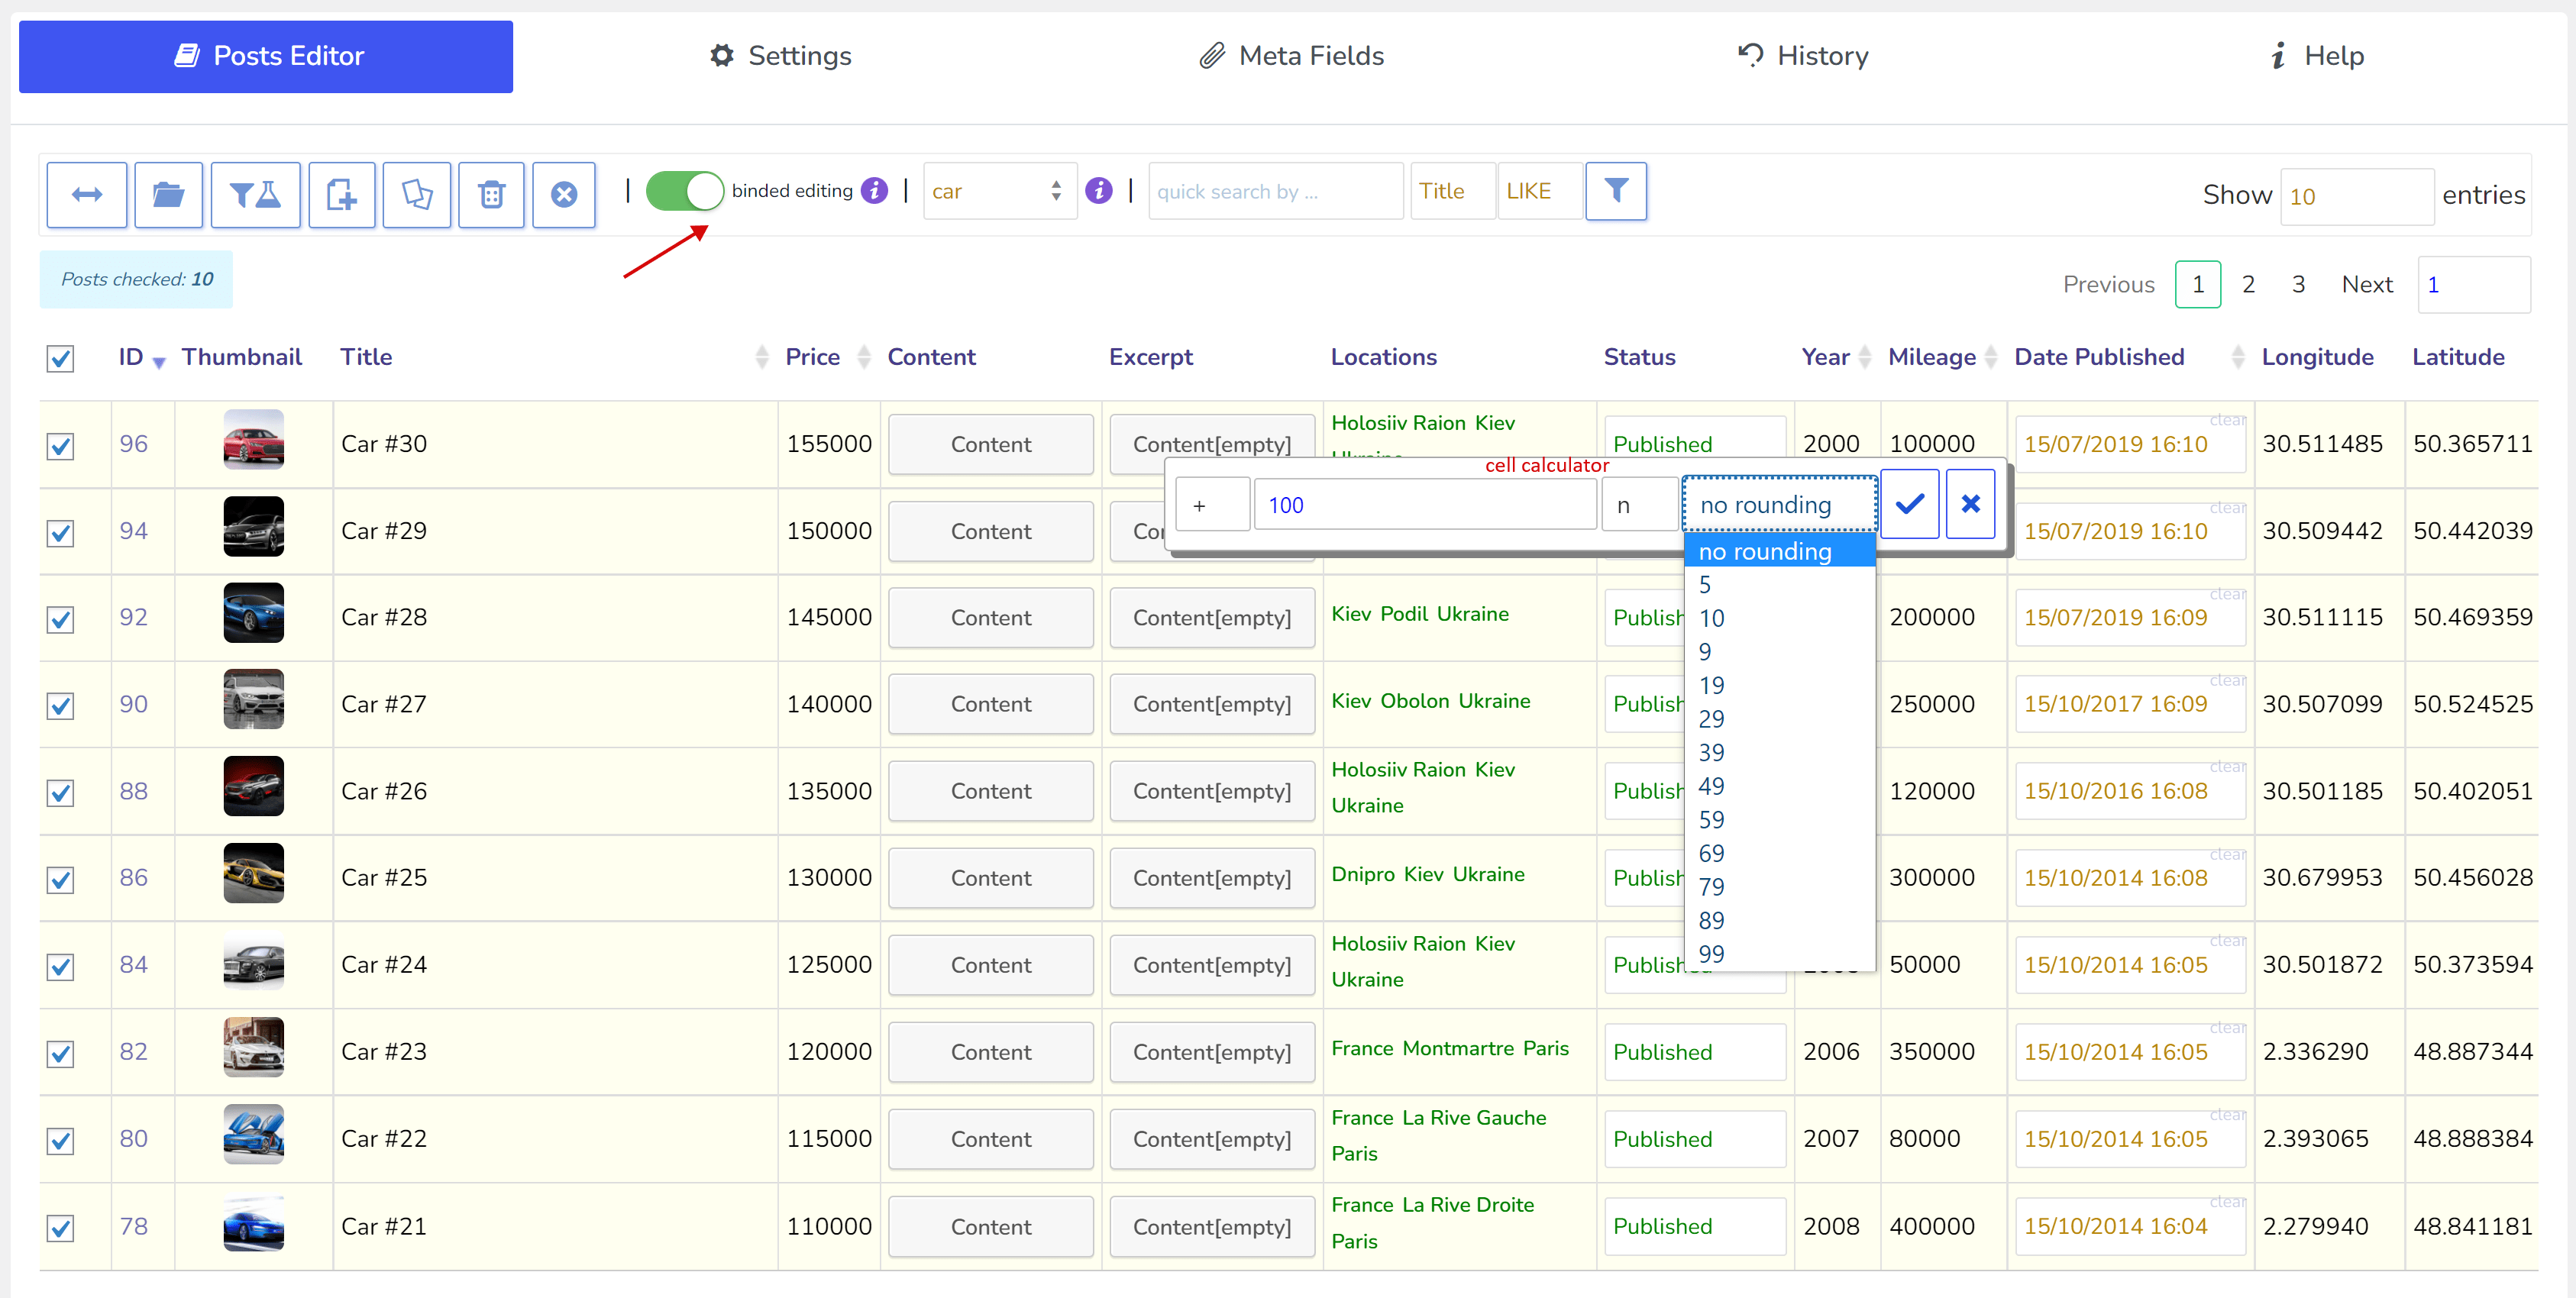The width and height of the screenshot is (2576, 1298).
Task: Open the LIKE search mode selector
Action: (1540, 190)
